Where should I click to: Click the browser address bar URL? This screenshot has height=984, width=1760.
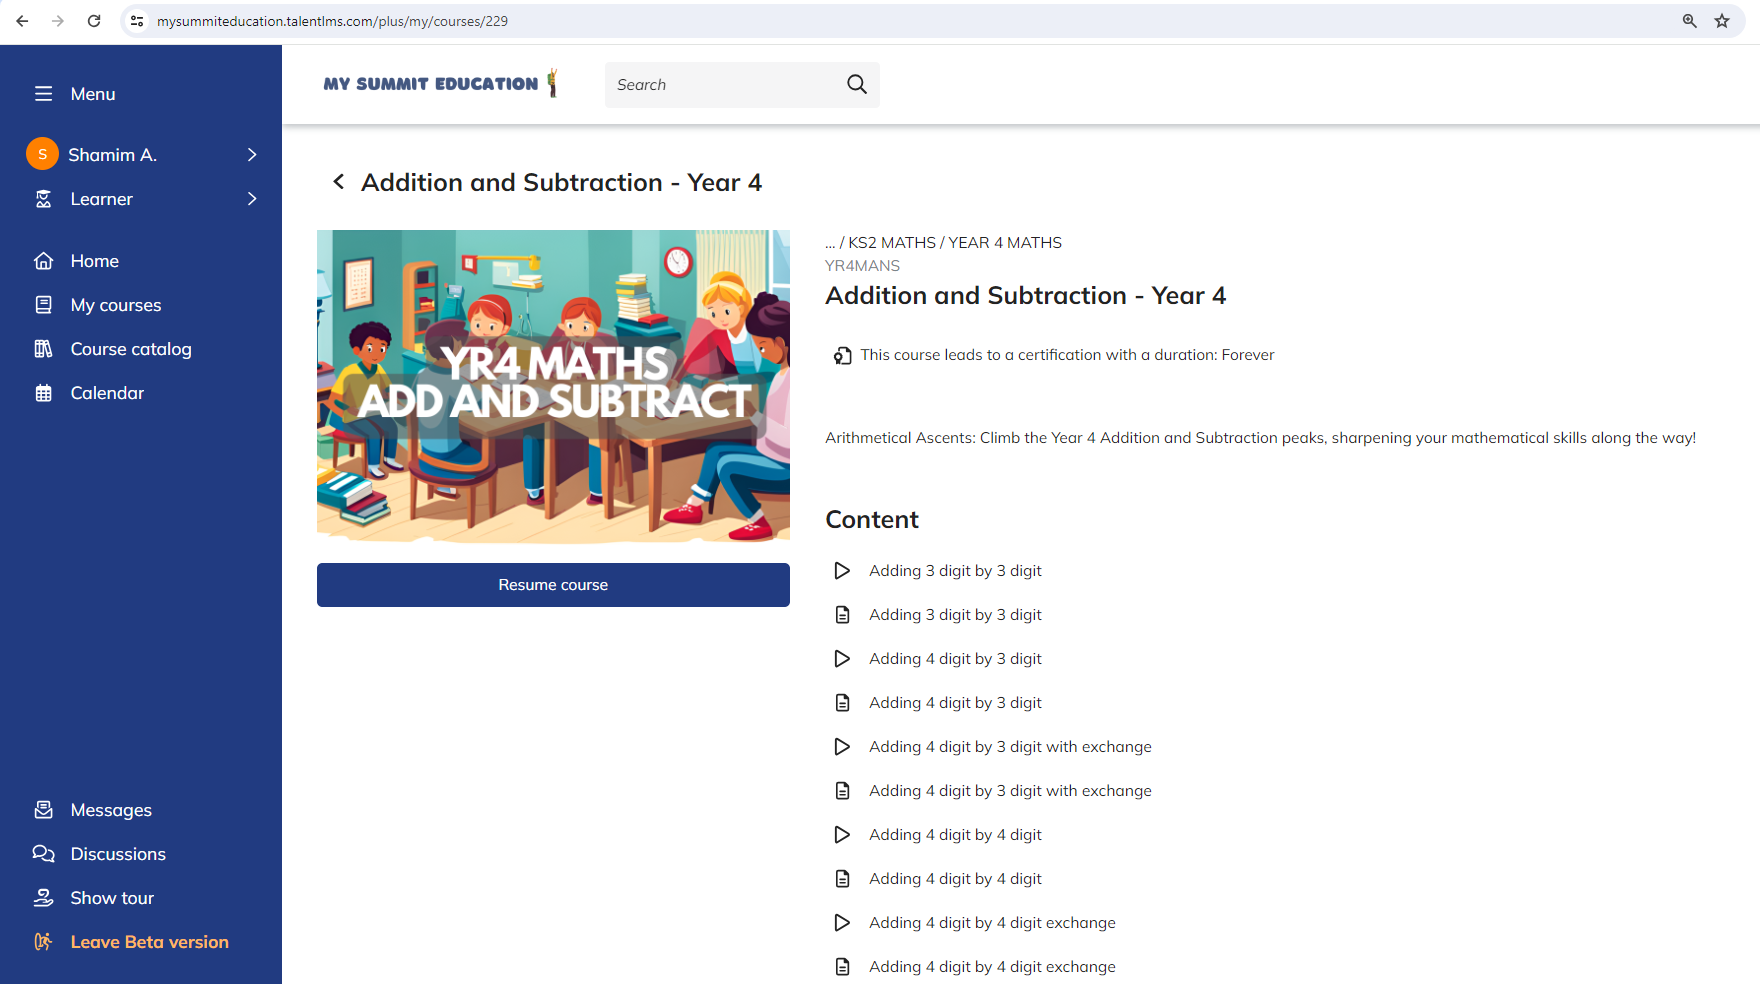[x=332, y=21]
